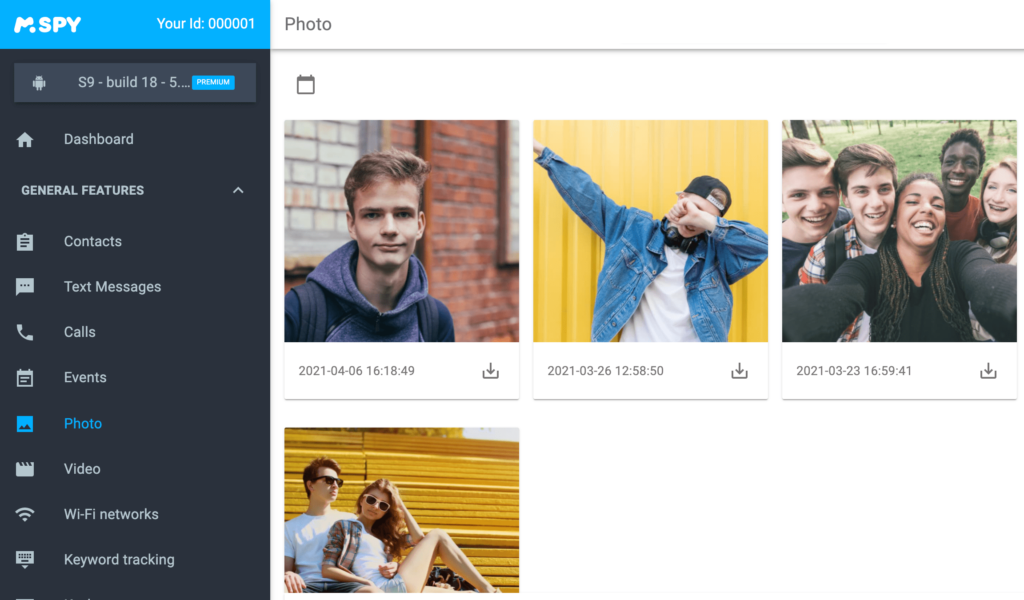Open the couple on yellow bench photo
The image size is (1024, 600).
tap(402, 511)
